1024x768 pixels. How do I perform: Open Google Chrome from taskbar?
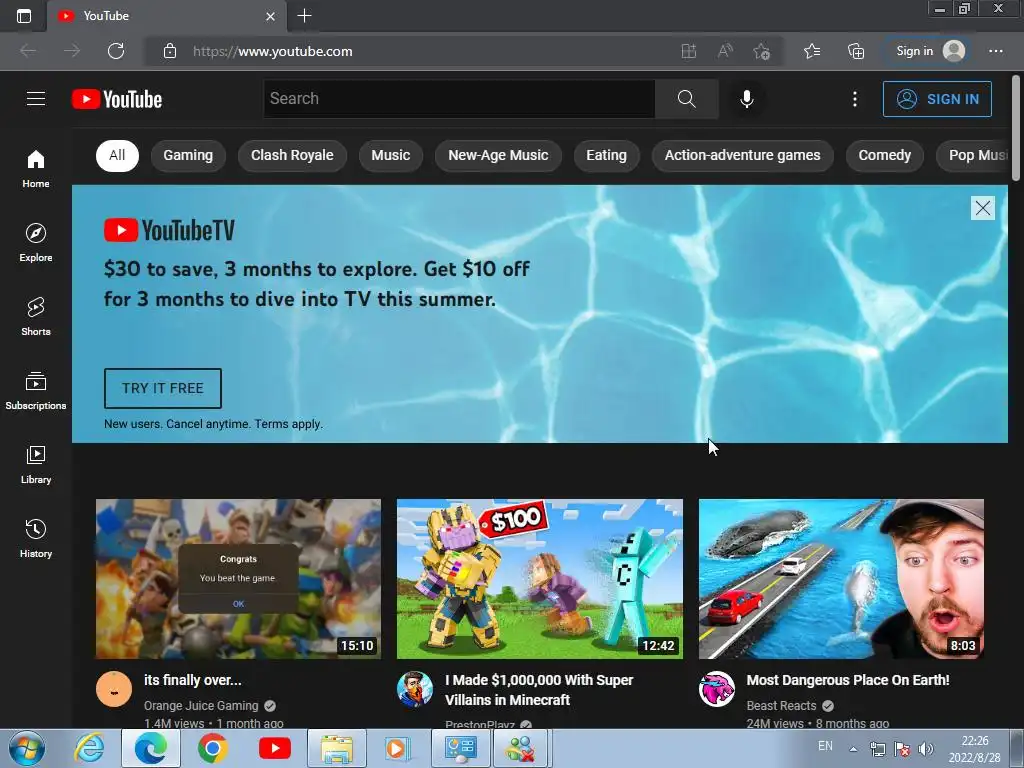pos(212,748)
